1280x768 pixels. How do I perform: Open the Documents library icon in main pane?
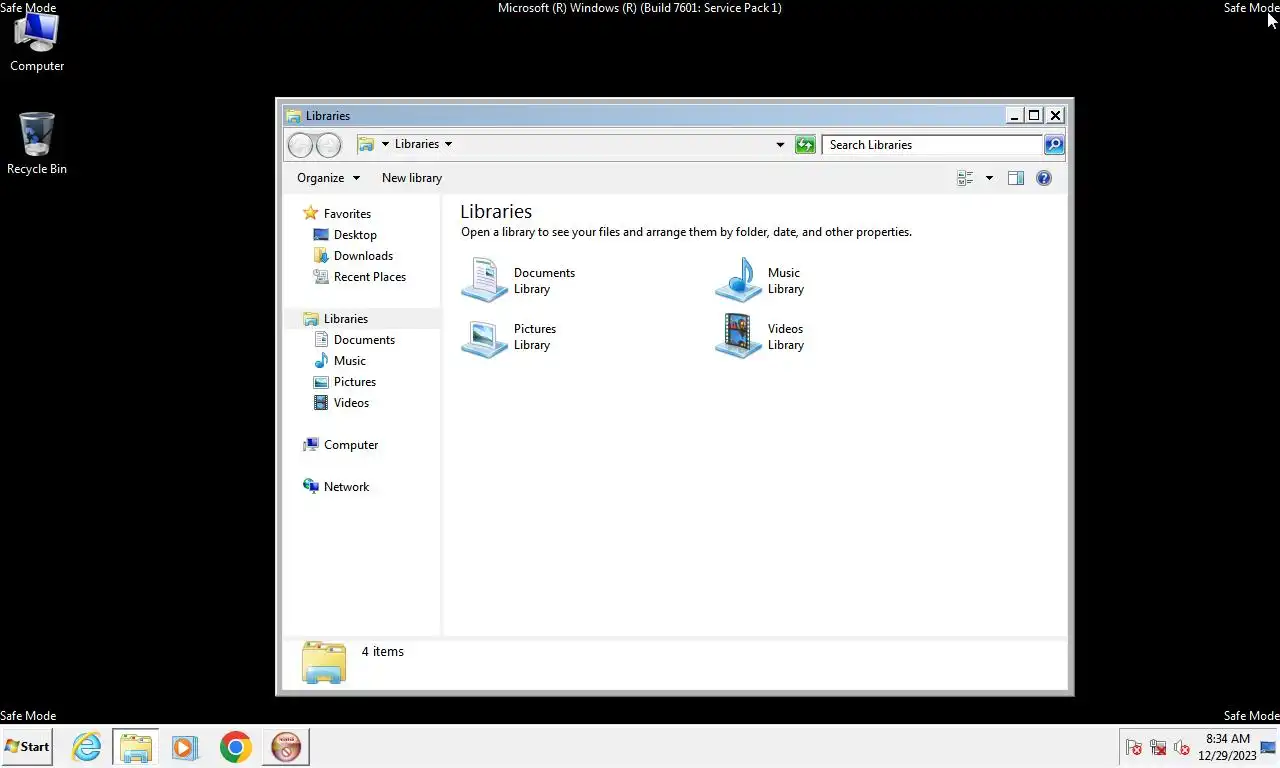pos(485,280)
